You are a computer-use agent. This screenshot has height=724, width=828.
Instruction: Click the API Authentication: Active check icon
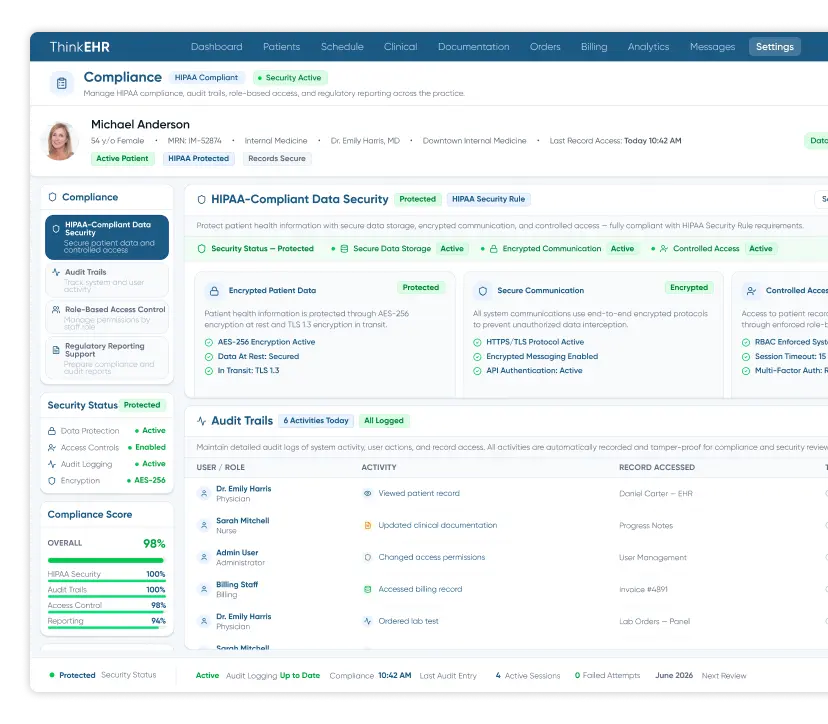[x=477, y=371]
